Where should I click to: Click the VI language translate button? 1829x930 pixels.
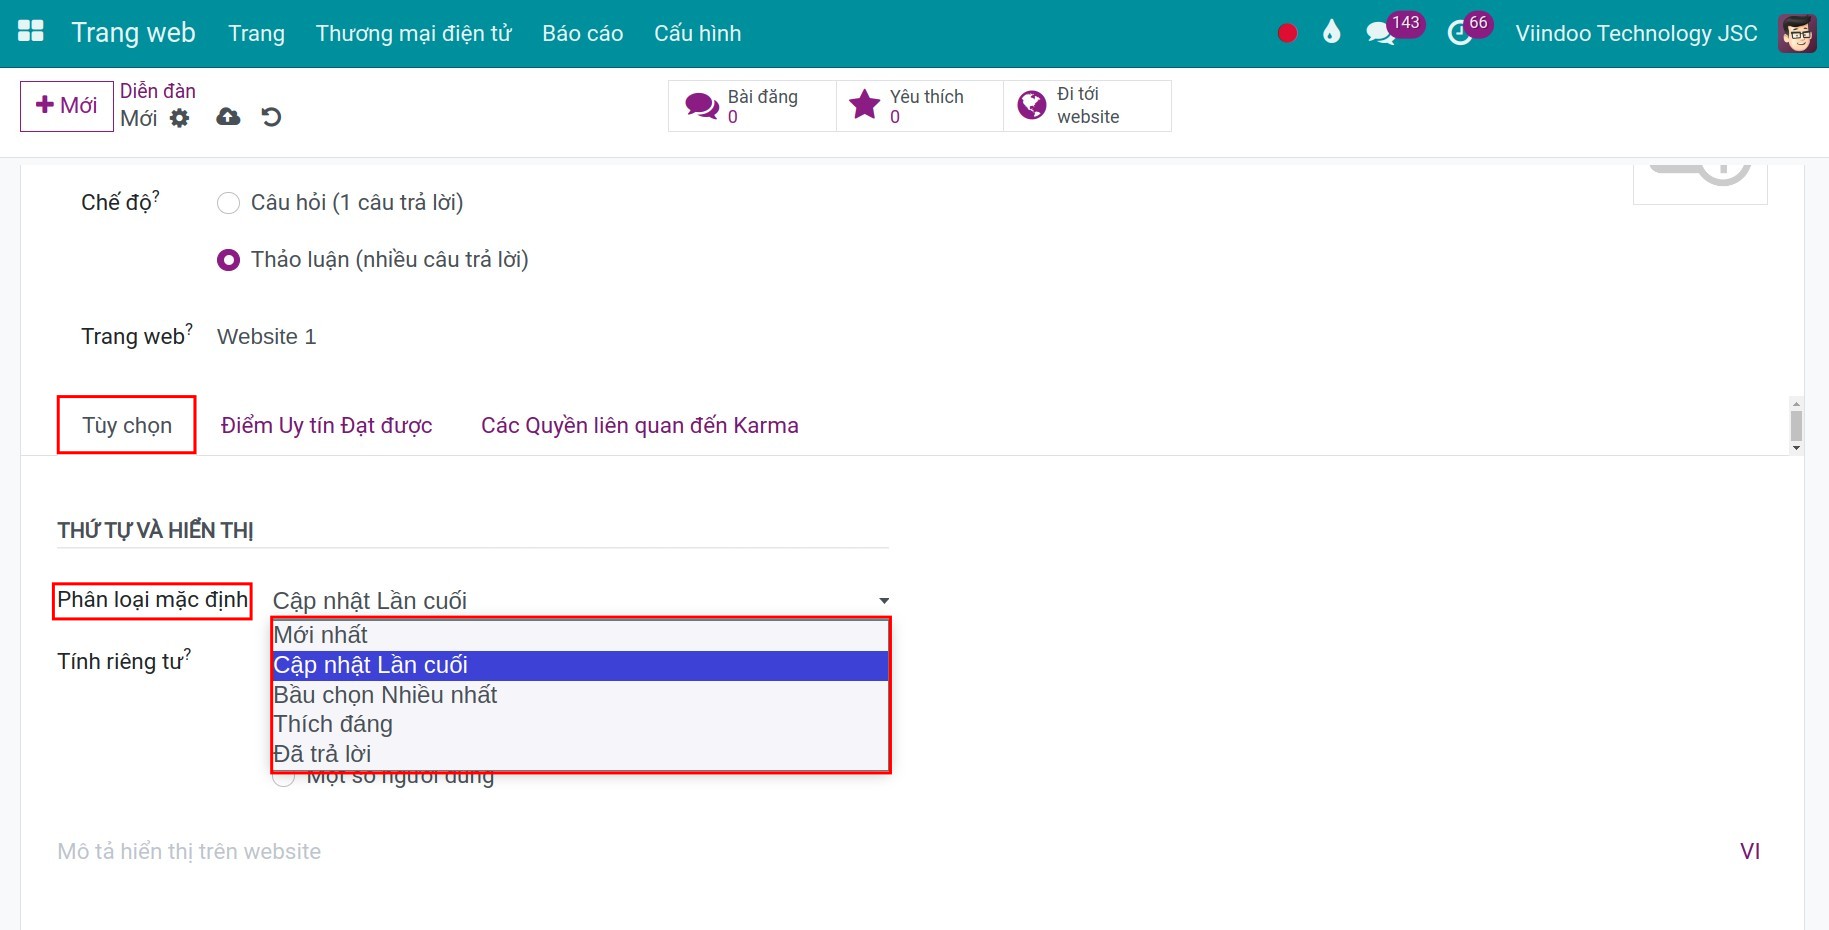[x=1750, y=852]
